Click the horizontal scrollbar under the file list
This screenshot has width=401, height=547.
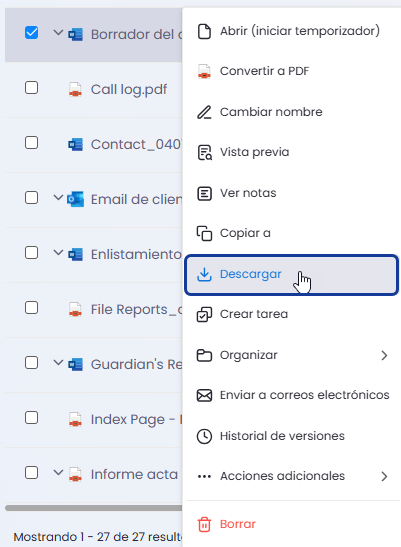[94, 508]
